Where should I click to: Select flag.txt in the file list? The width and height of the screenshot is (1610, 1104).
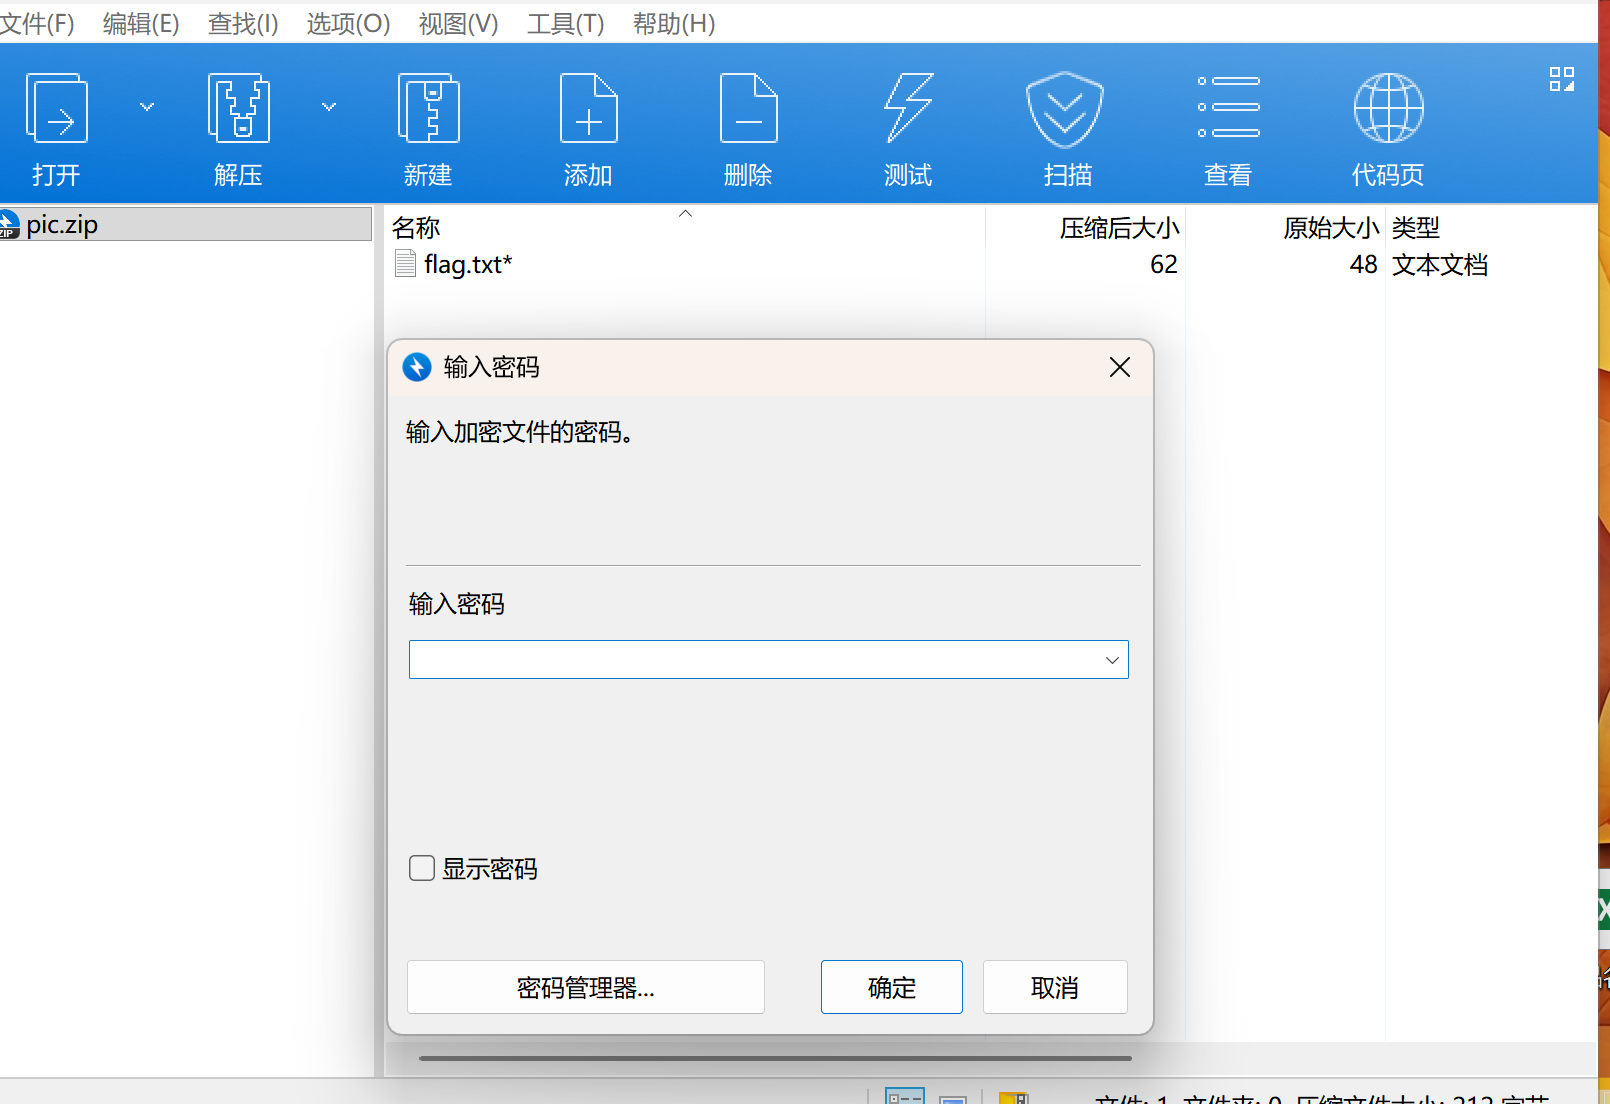(x=467, y=265)
